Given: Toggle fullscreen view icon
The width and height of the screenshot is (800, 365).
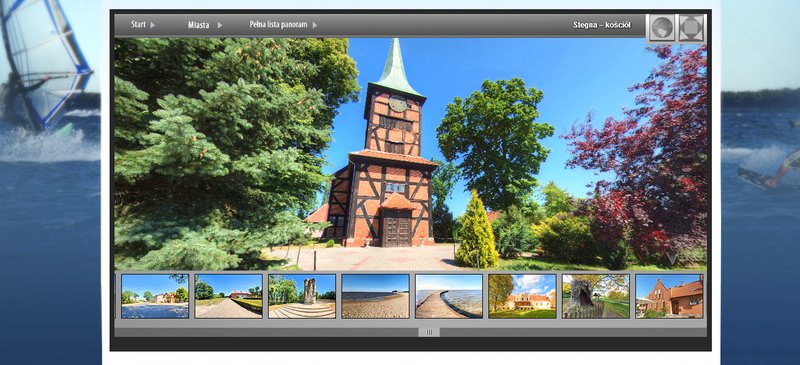Looking at the screenshot, I should coord(691,28).
